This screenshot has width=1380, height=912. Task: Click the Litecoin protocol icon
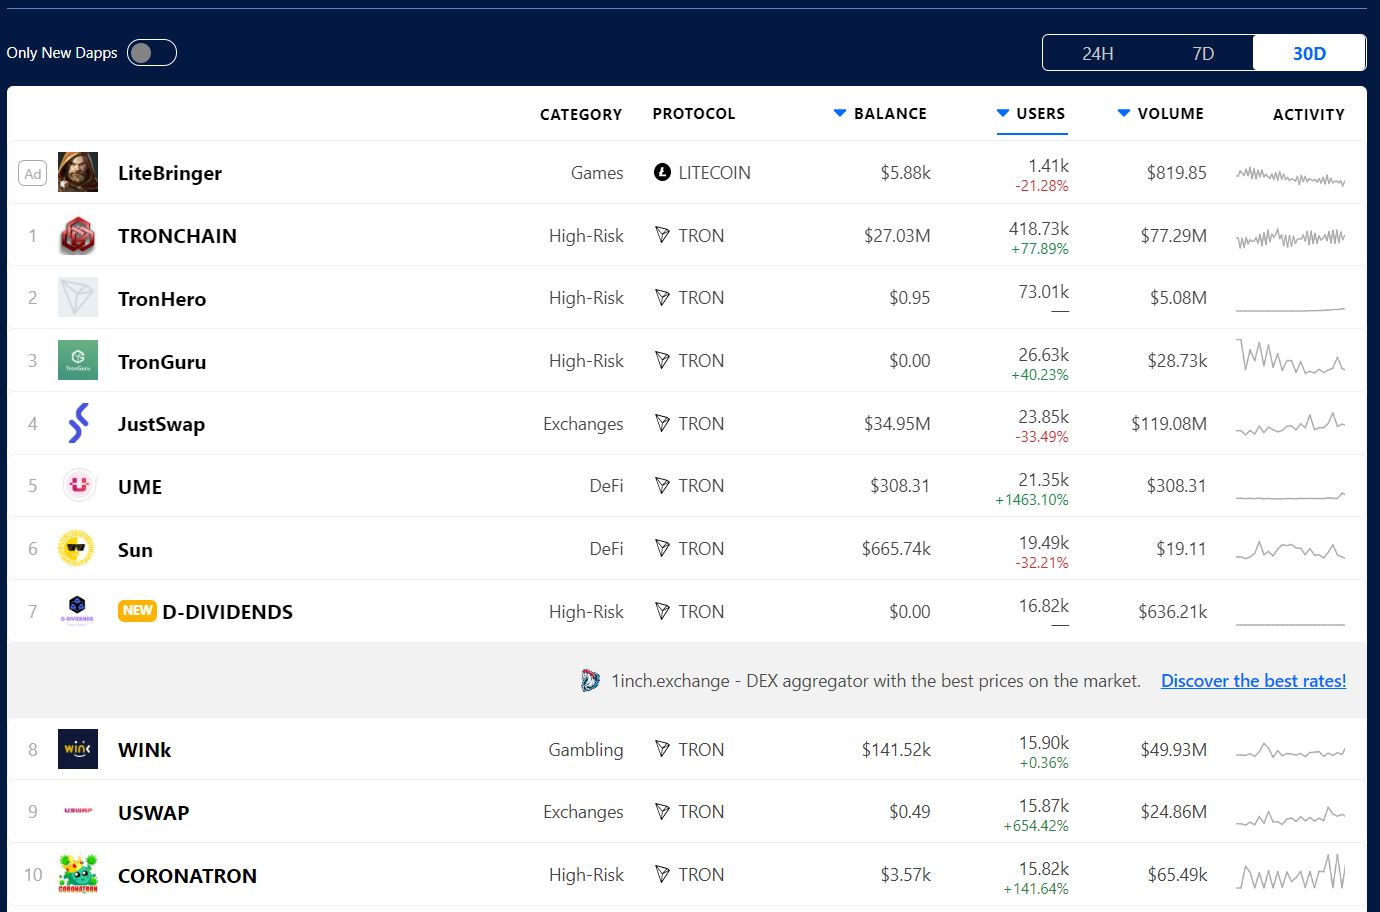(662, 172)
